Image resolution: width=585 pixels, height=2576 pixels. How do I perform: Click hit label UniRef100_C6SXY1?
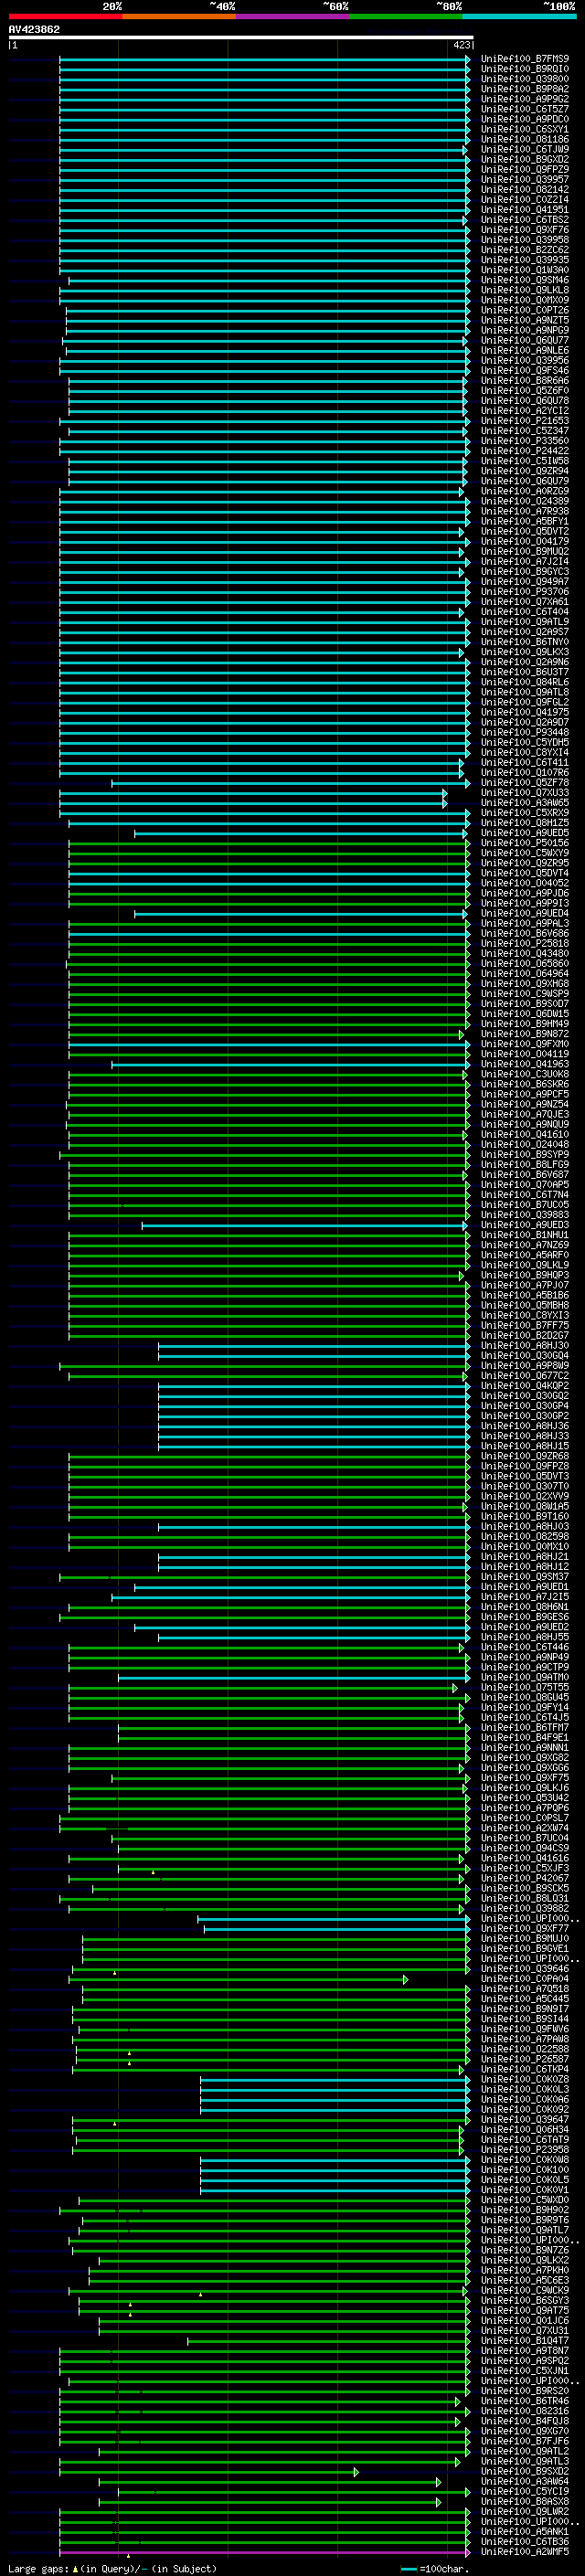(x=525, y=129)
